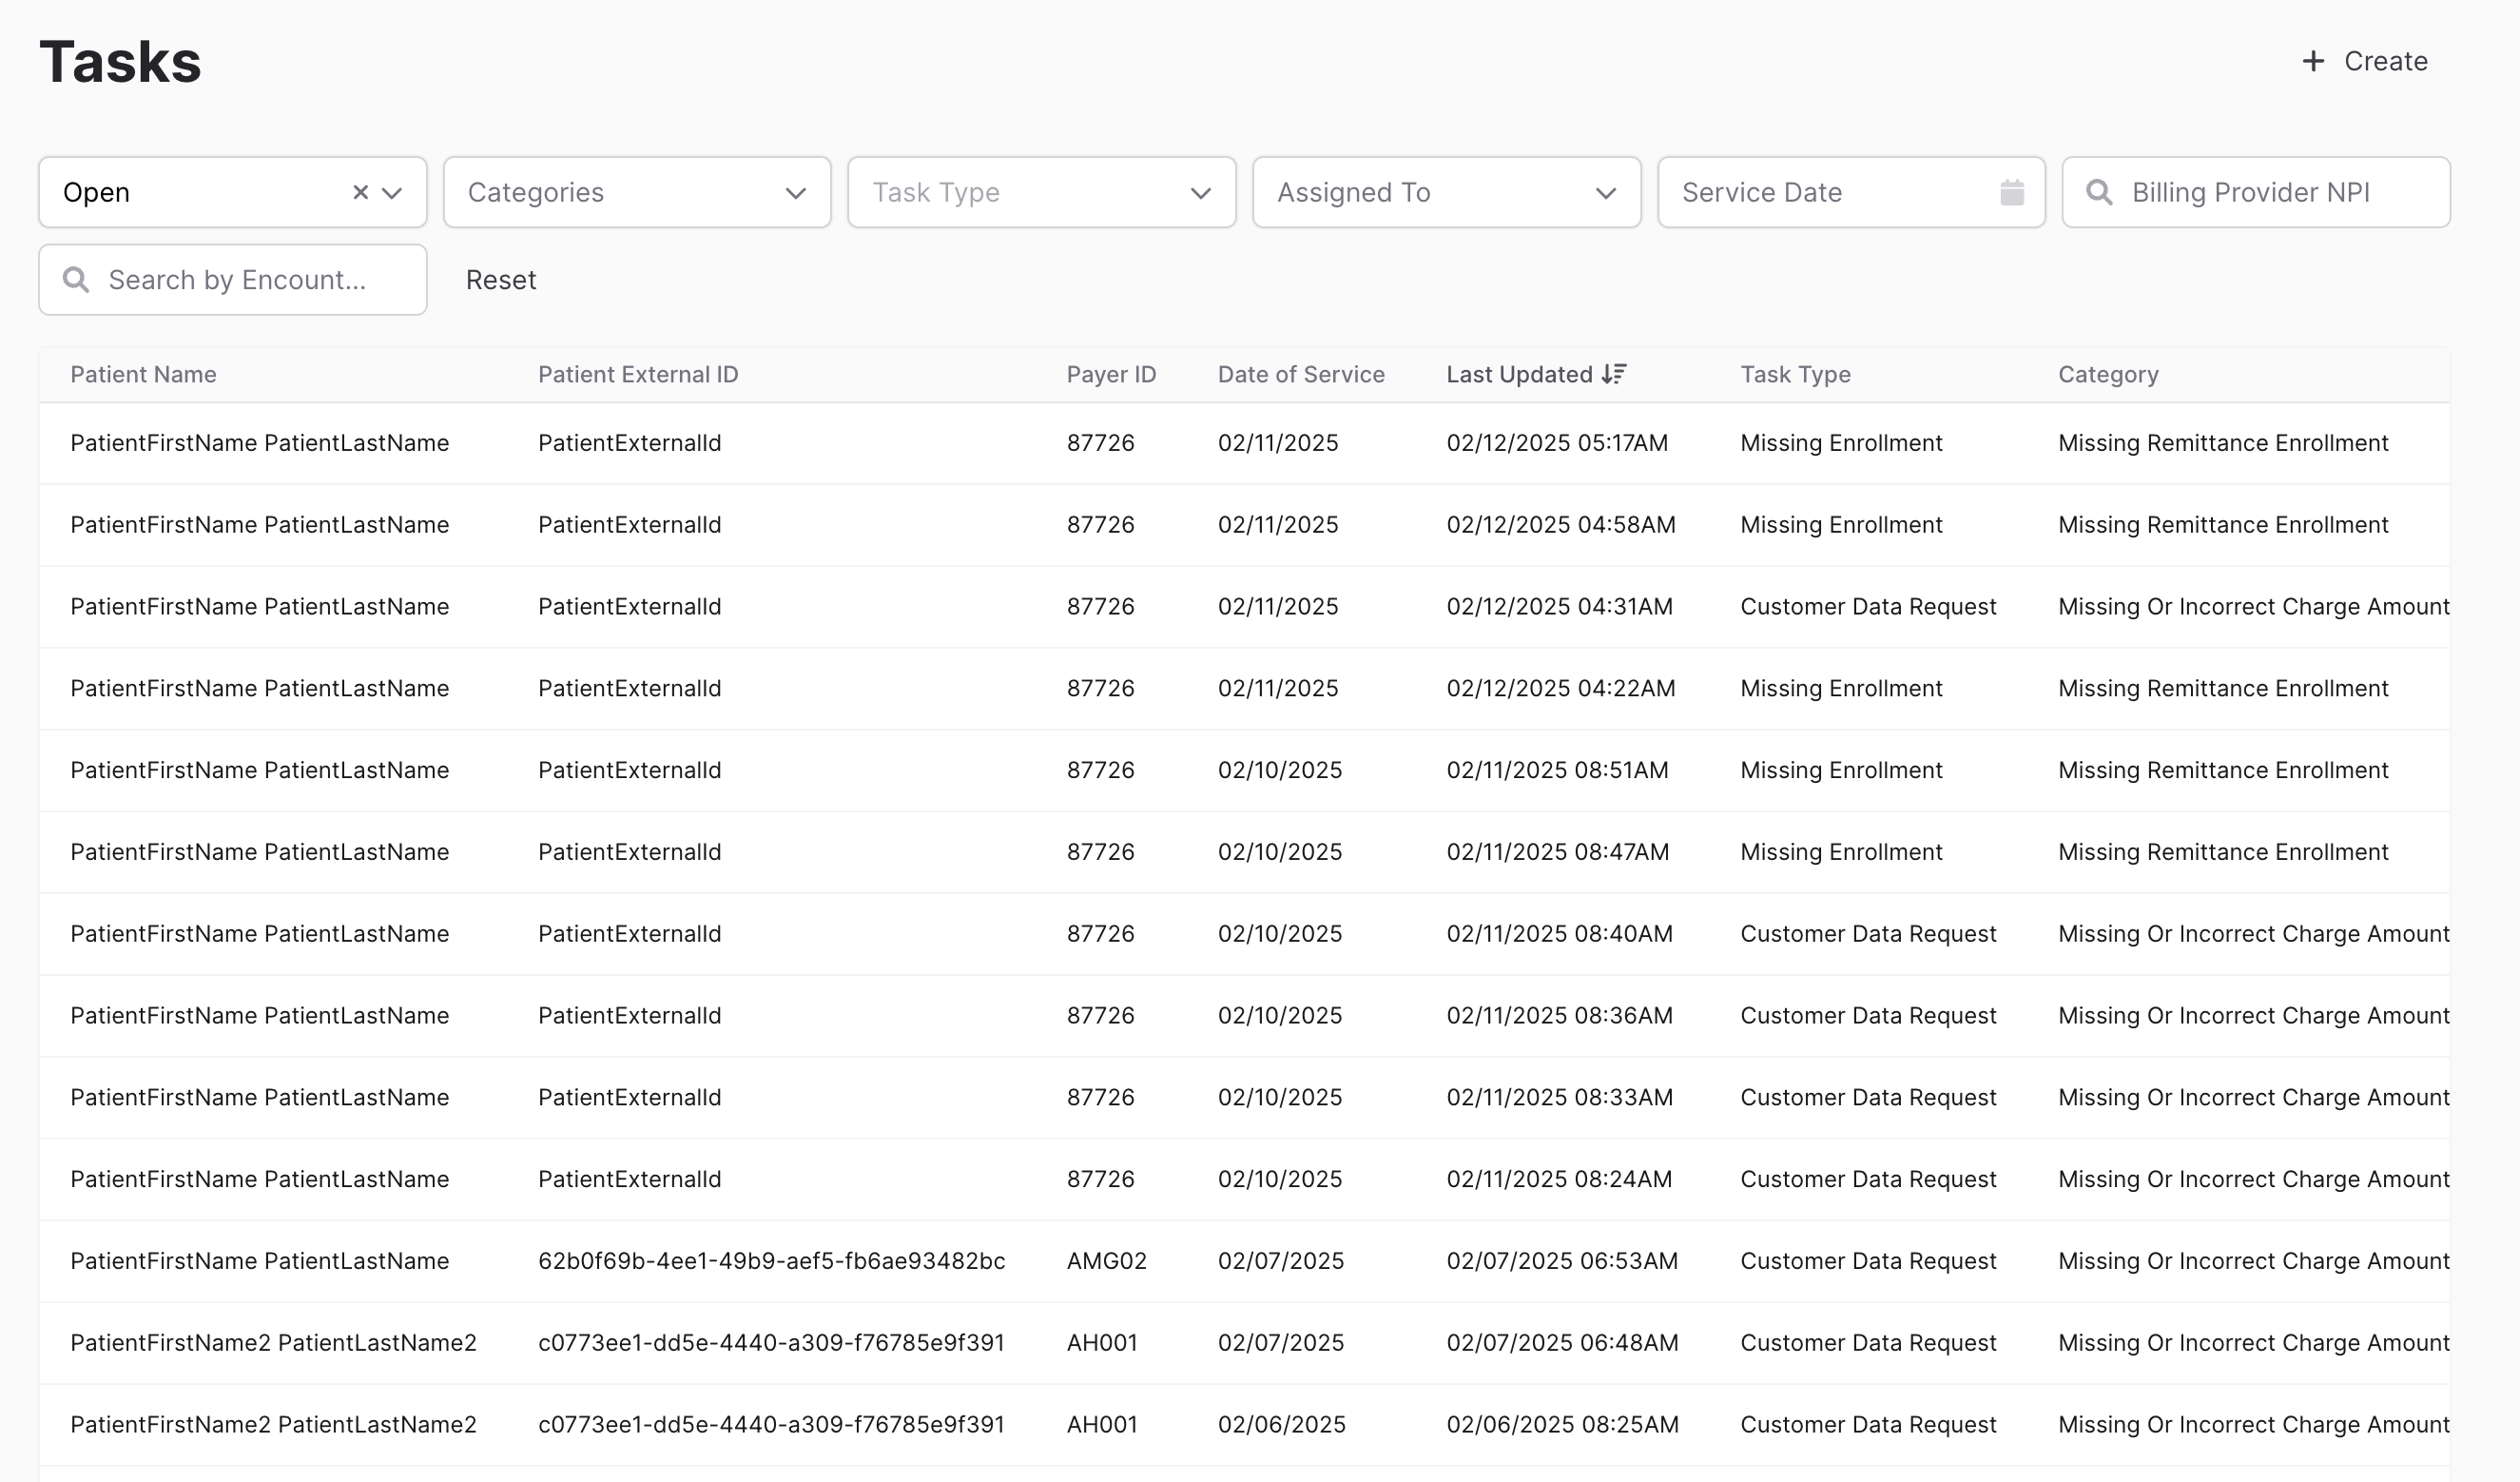
Task: Click the Payer ID column header
Action: click(x=1110, y=374)
